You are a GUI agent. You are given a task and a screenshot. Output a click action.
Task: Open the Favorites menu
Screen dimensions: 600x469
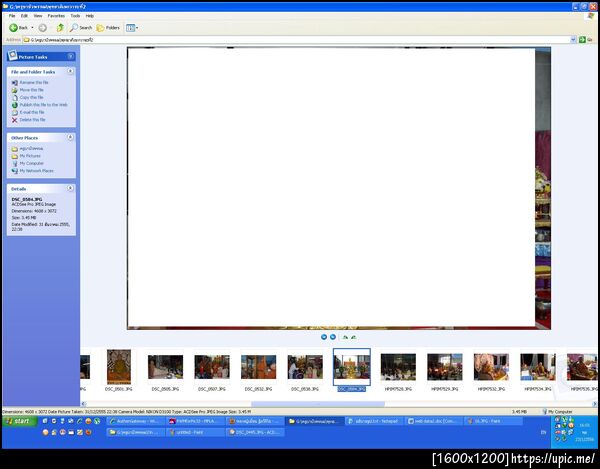[56, 16]
